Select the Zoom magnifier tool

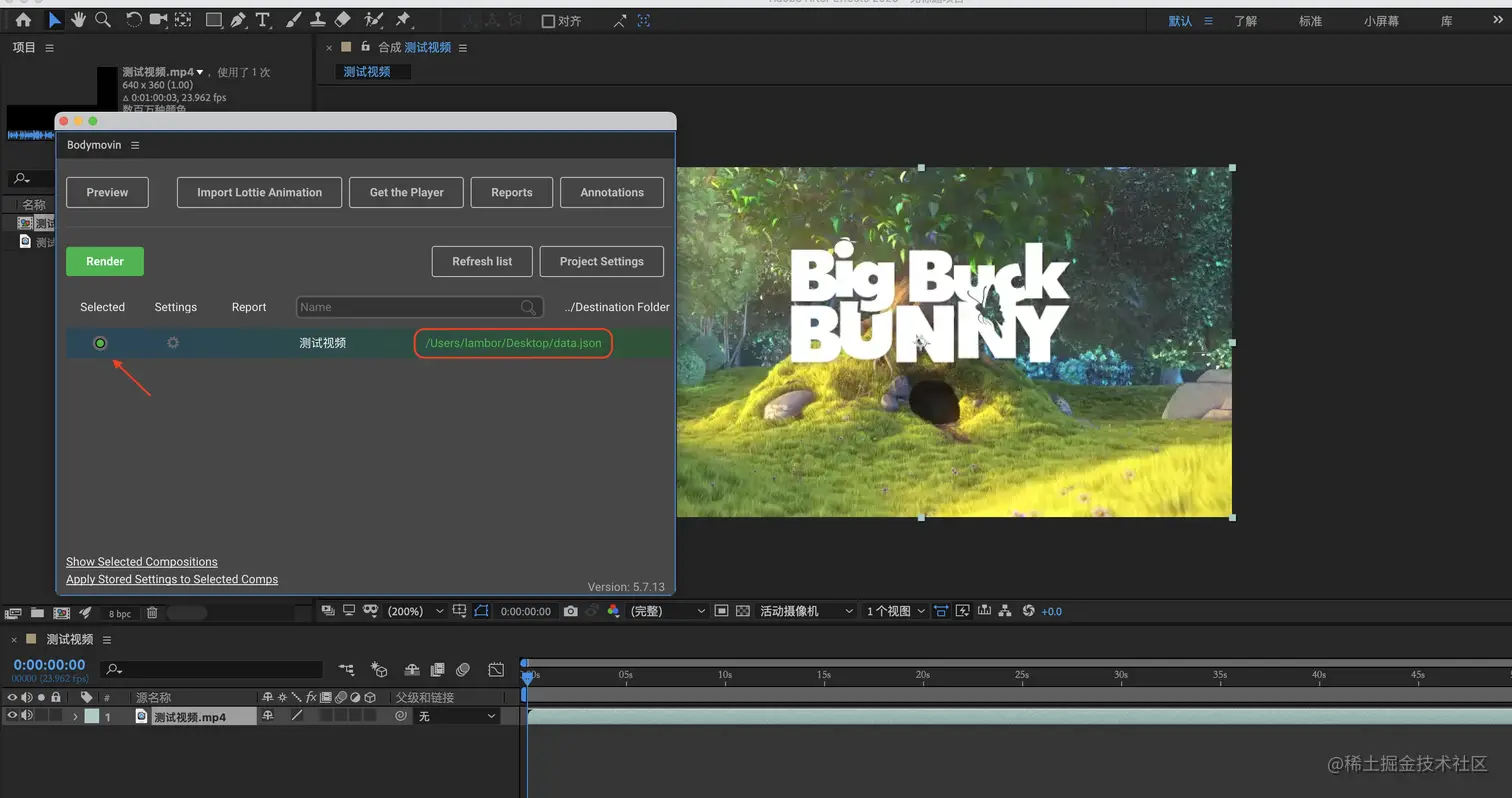[x=102, y=20]
